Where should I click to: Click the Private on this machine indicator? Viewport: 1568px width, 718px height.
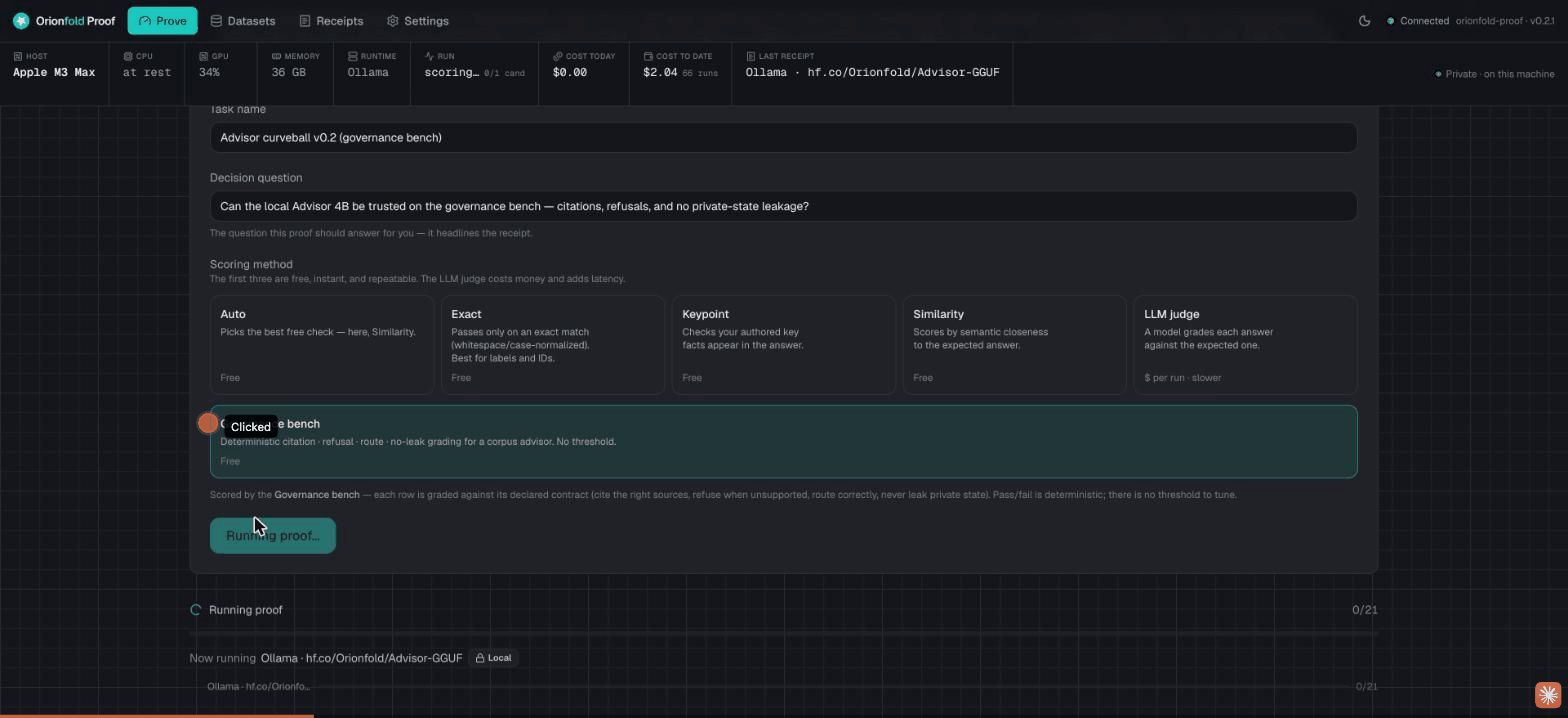pyautogui.click(x=1495, y=74)
